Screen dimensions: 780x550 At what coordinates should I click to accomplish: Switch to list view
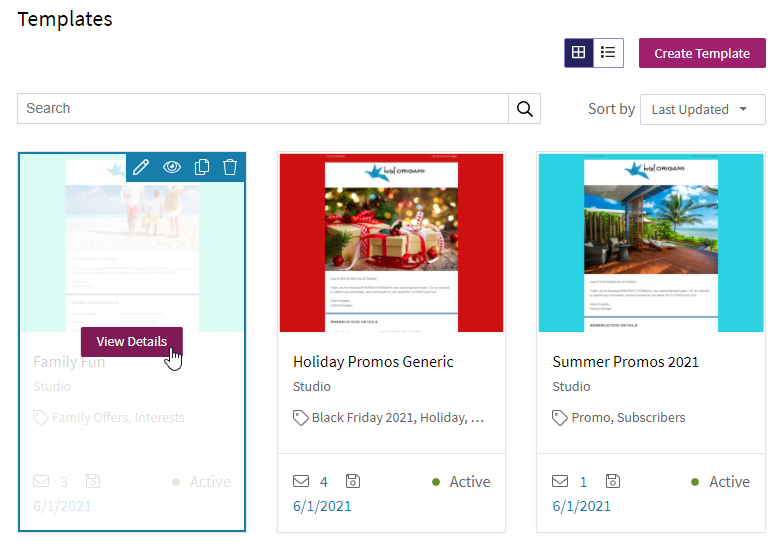coord(608,53)
